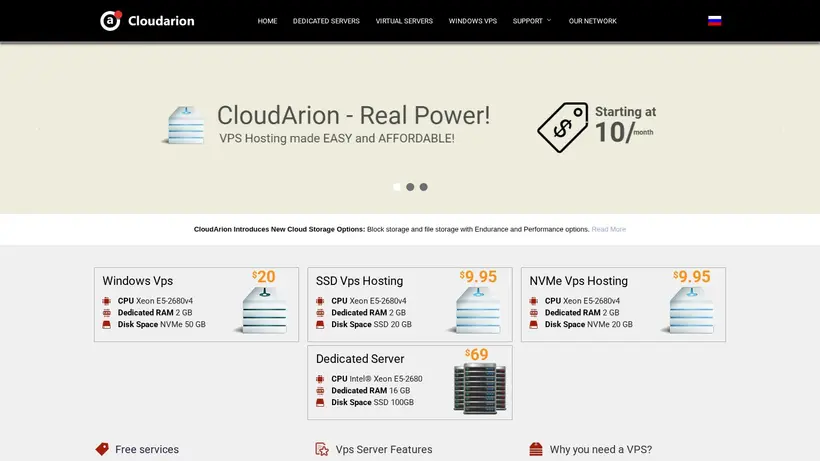Screen dimensions: 820x461
Task: Click the SSD Vps server image
Action: point(475,310)
